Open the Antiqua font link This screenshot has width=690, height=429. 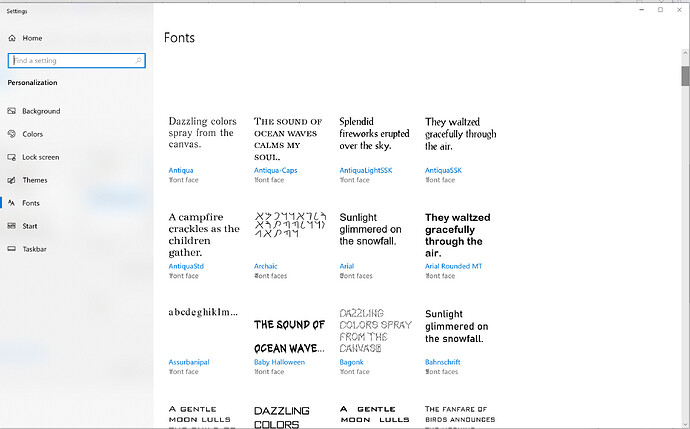[x=181, y=171]
